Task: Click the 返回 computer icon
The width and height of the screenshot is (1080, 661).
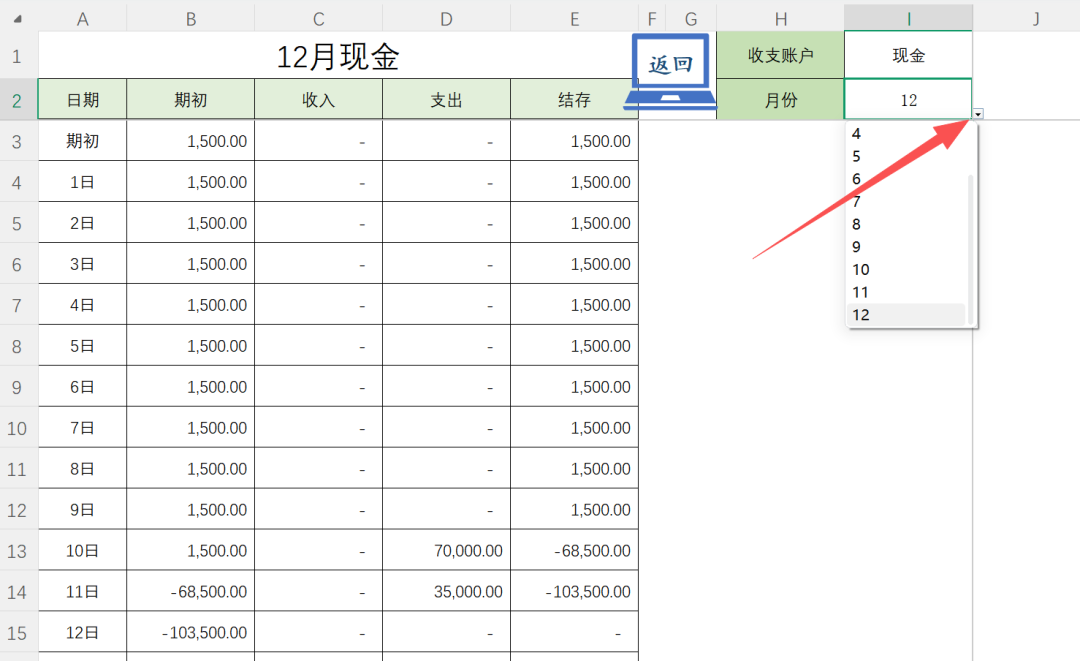Action: pyautogui.click(x=671, y=70)
